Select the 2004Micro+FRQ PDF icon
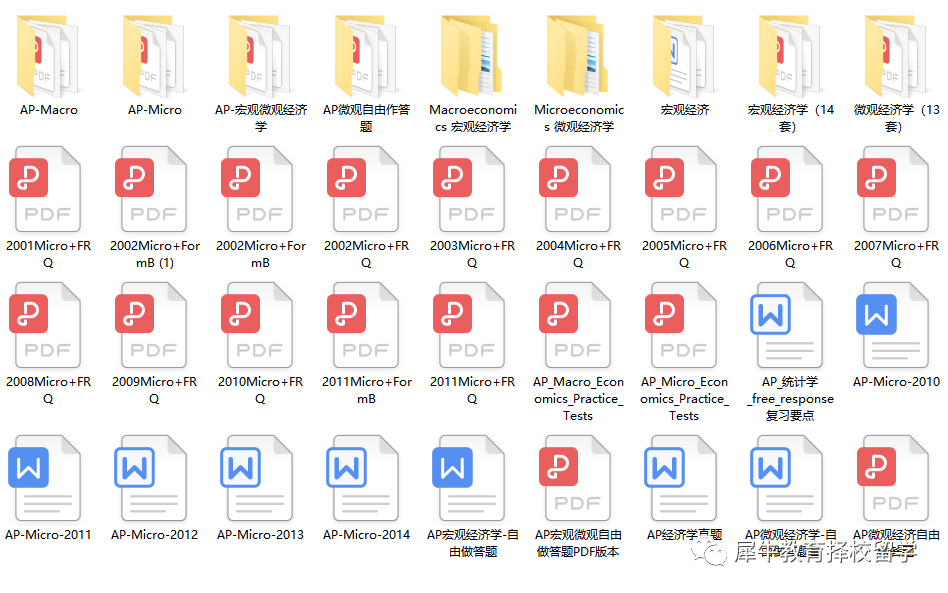Viewport: 948px width, 593px height. pos(575,189)
